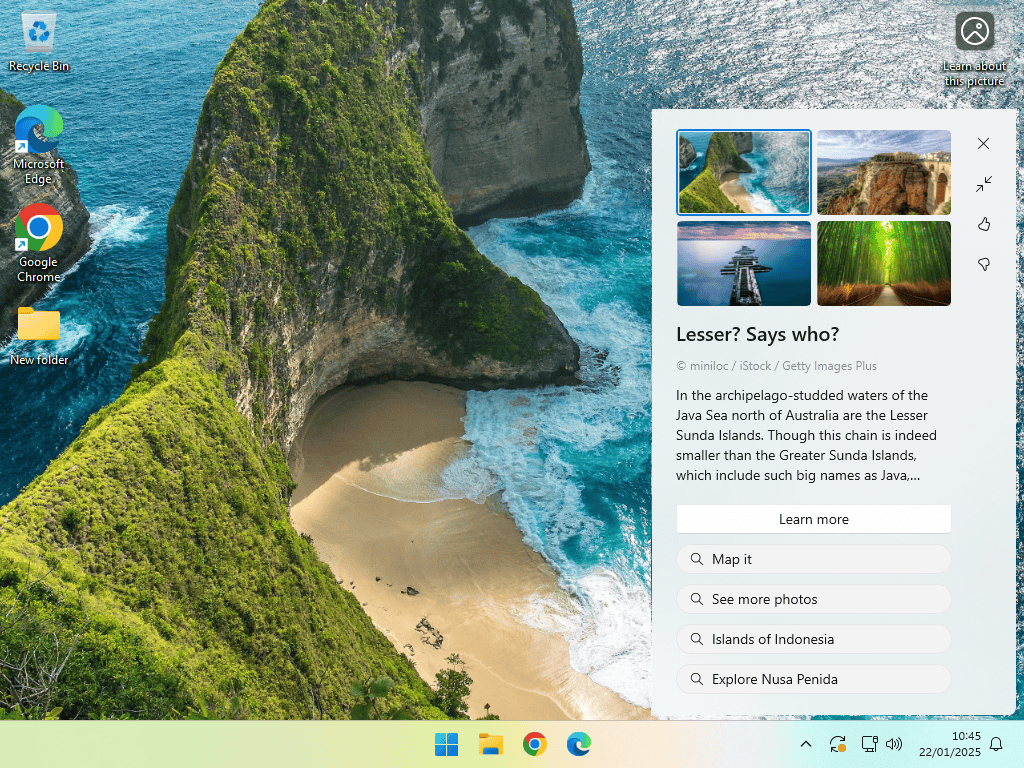Dislike this picture with thumbs down
The image size is (1024, 768).
point(983,264)
